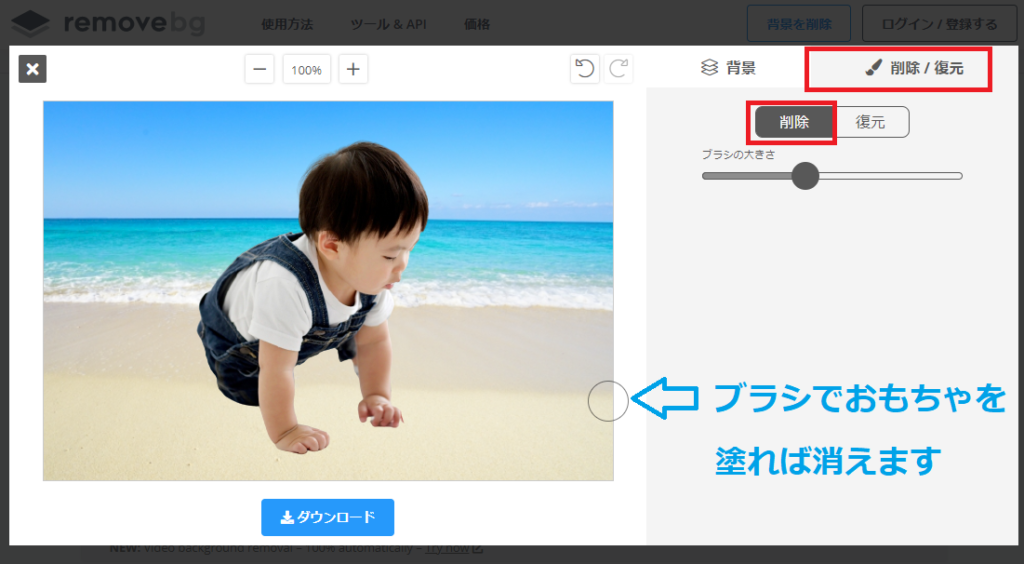Open the ツール & API menu
1024x564 pixels.
(x=389, y=24)
